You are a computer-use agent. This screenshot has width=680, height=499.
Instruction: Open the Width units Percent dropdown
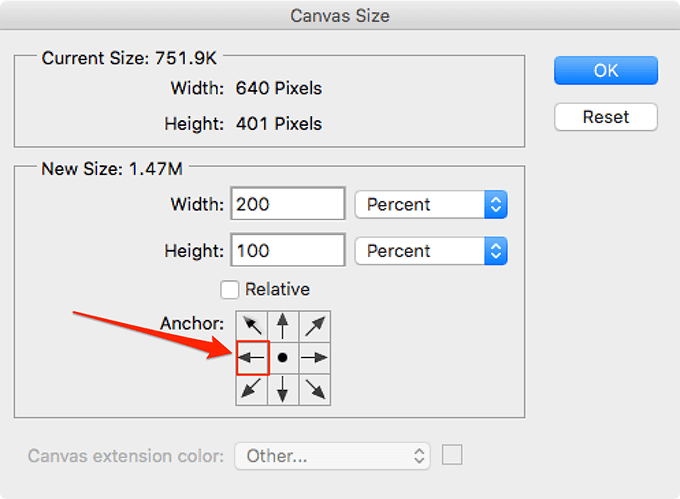(x=431, y=204)
